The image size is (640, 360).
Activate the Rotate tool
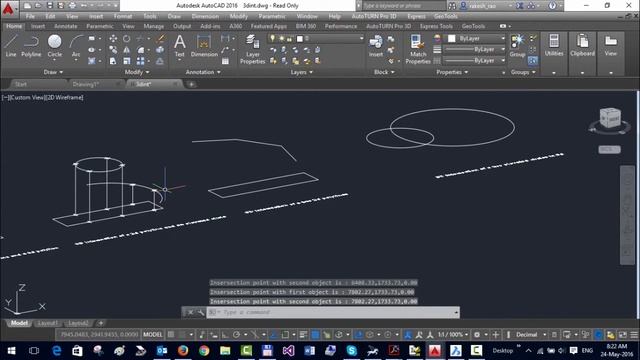pyautogui.click(x=127, y=38)
